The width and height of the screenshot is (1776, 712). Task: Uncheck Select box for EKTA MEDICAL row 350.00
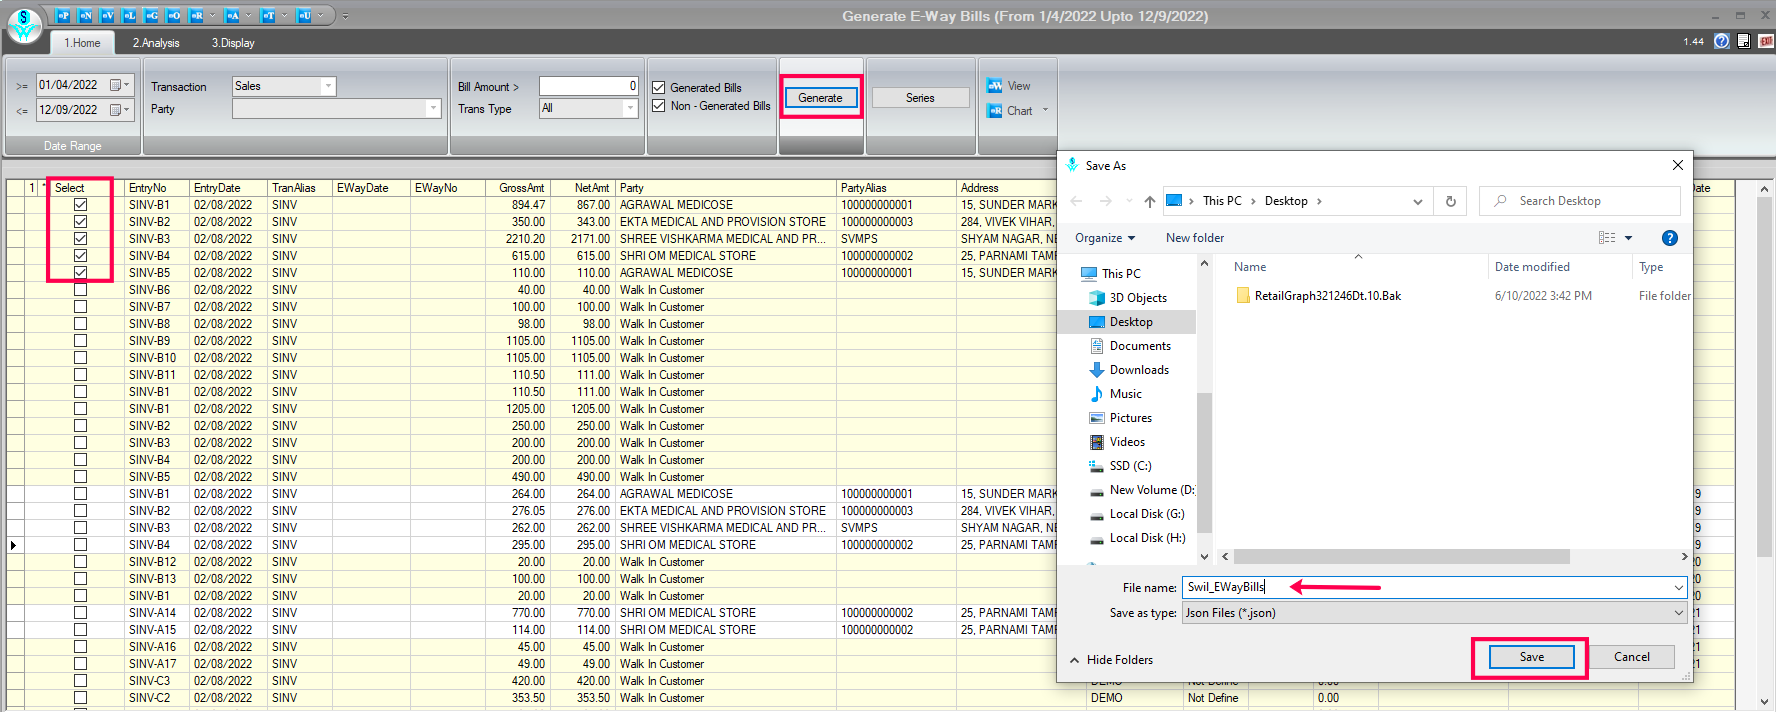tap(80, 222)
